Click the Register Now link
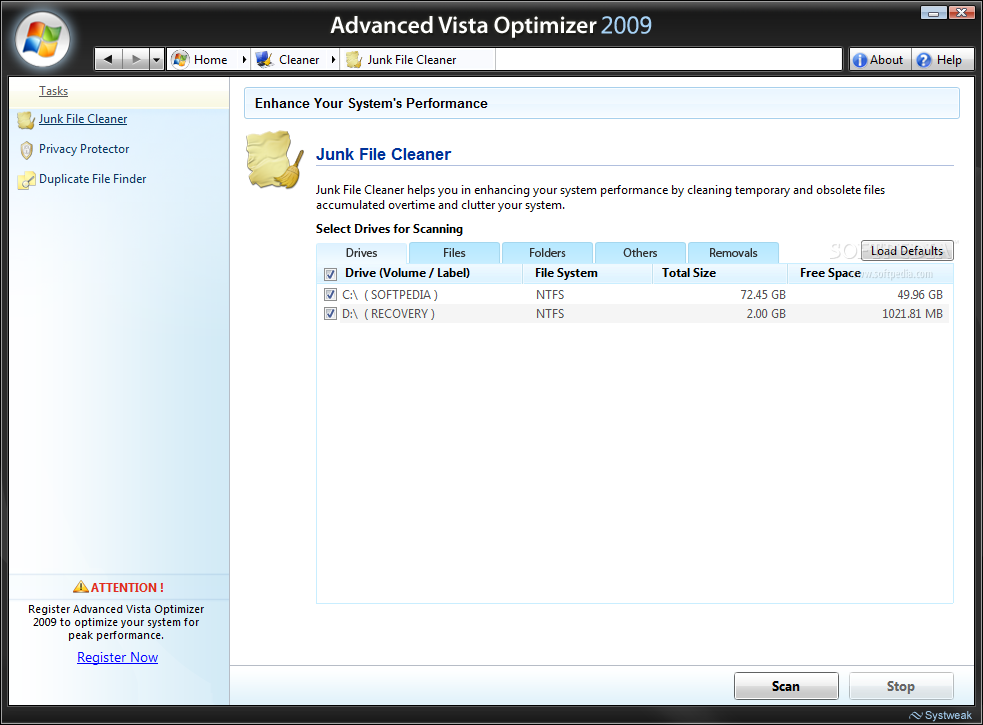This screenshot has height=725, width=983. [x=117, y=657]
